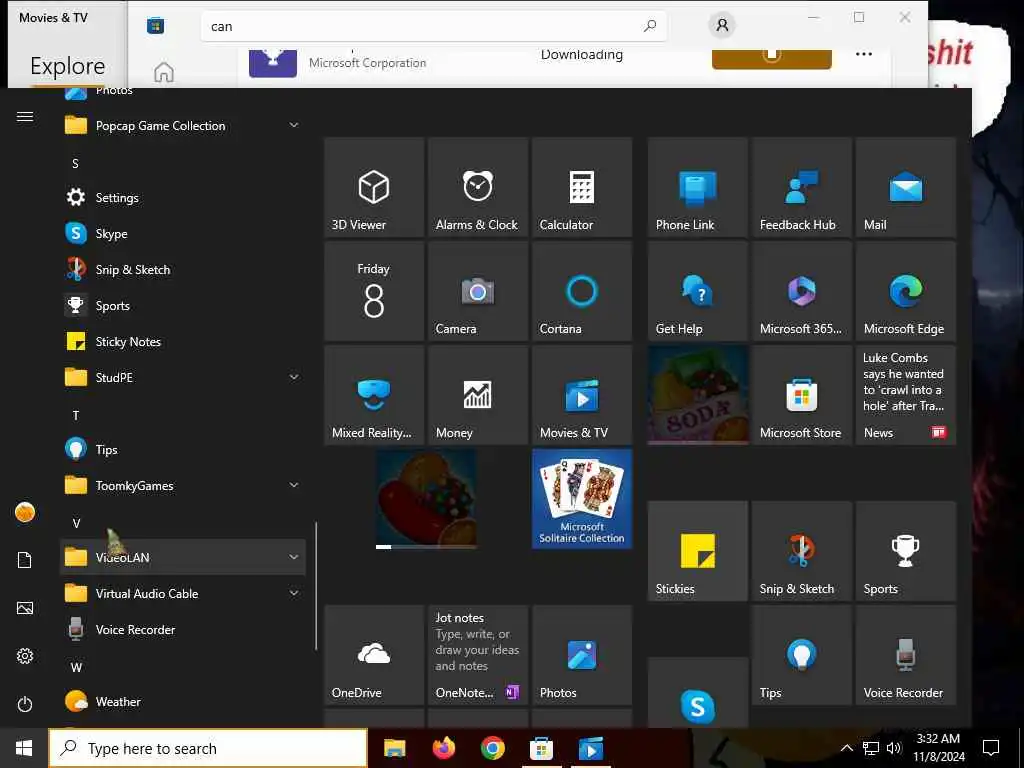Open the Power options button
Screen dimensions: 1024x768
(x=25, y=704)
